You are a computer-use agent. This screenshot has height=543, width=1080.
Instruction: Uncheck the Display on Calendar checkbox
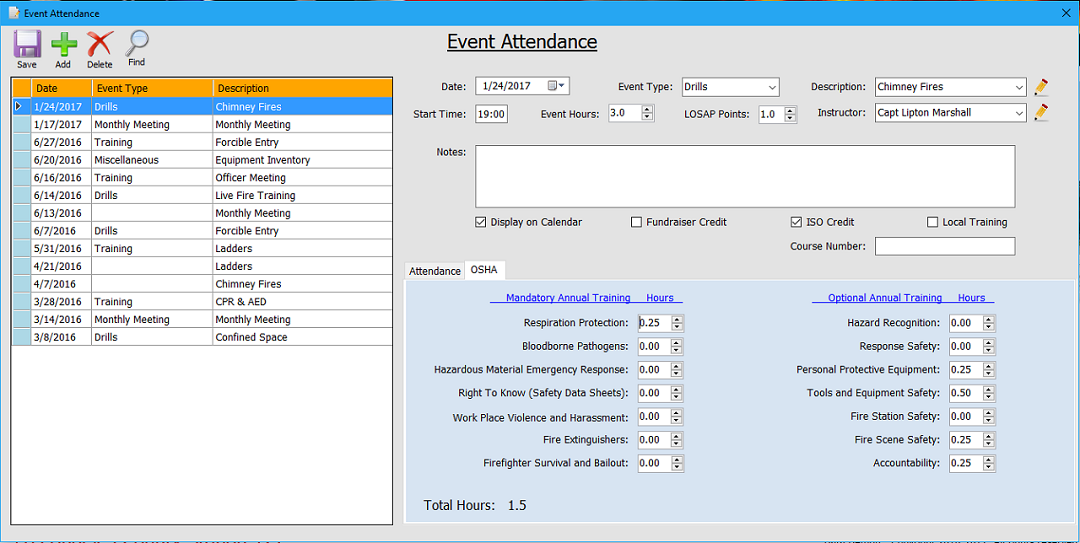point(481,222)
